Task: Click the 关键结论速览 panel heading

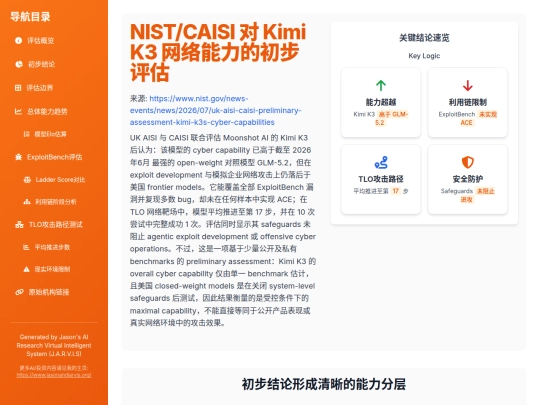Action: [424, 38]
